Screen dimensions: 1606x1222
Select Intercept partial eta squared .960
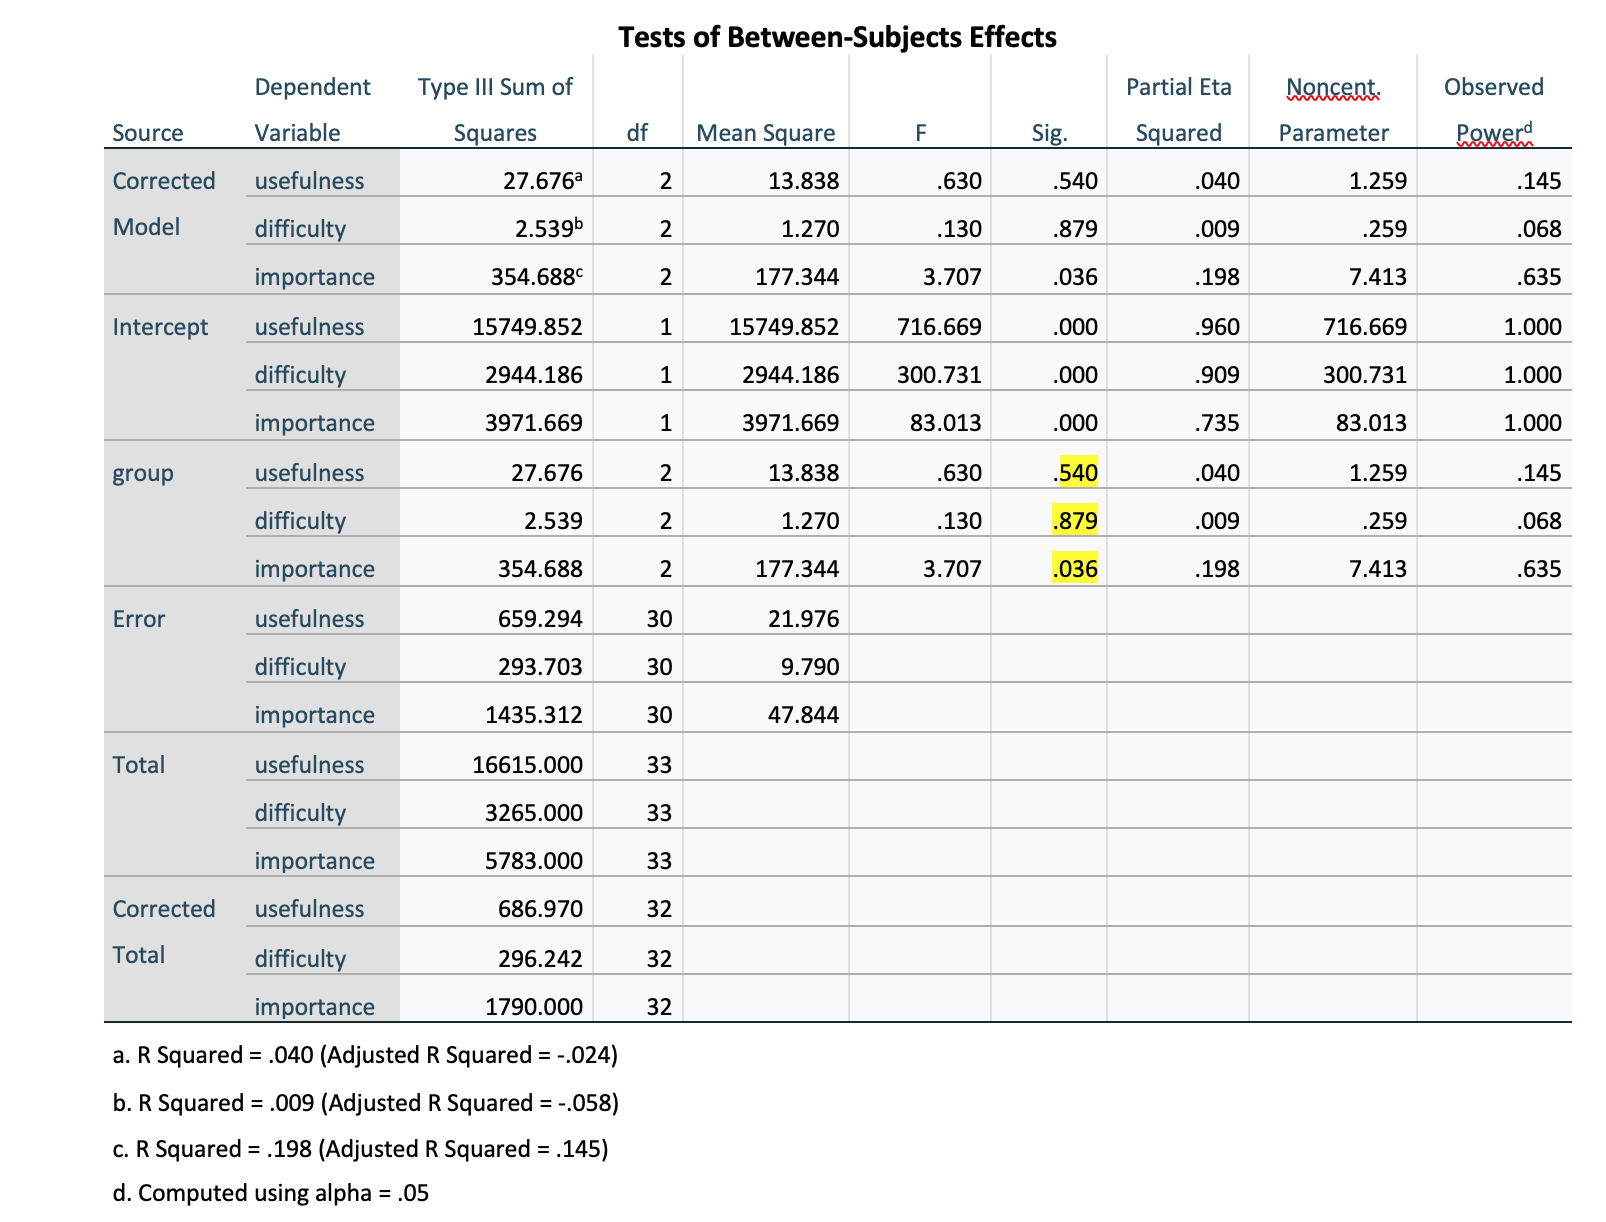(x=1217, y=327)
